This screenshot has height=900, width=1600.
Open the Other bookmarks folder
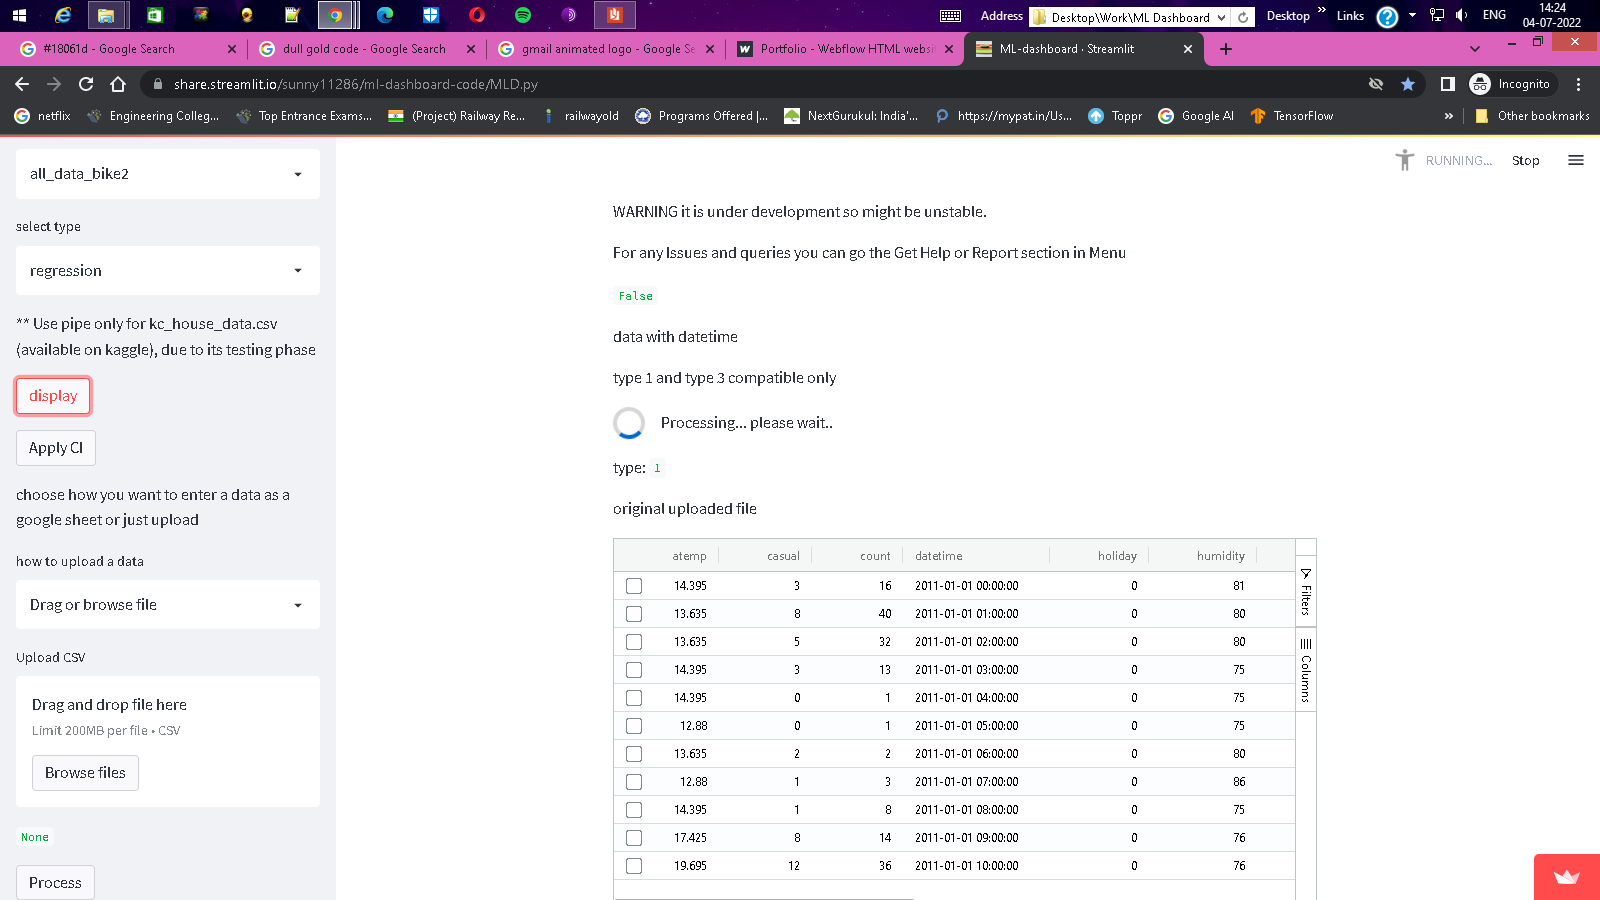coord(1532,116)
